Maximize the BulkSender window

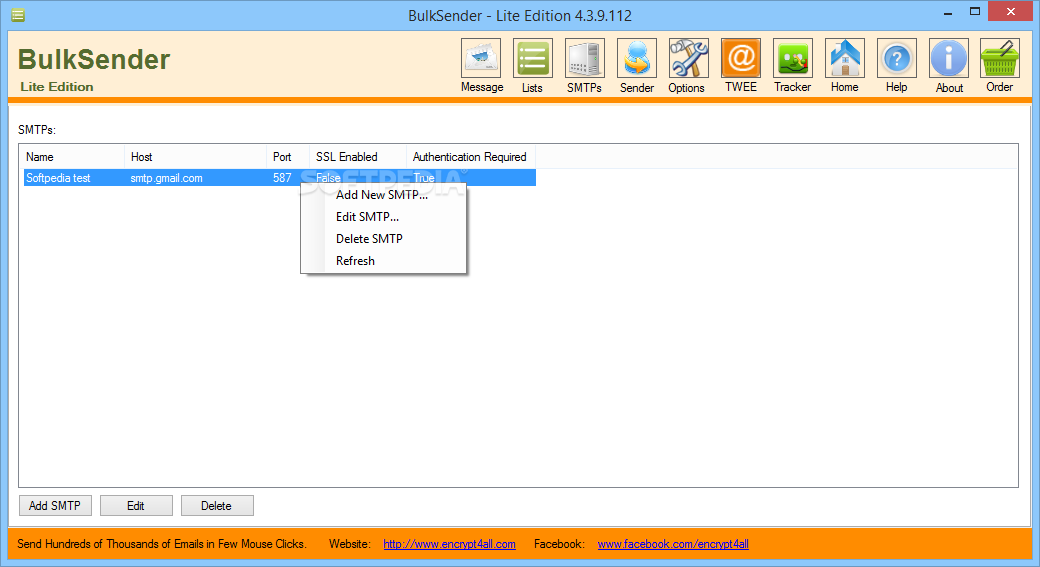974,12
